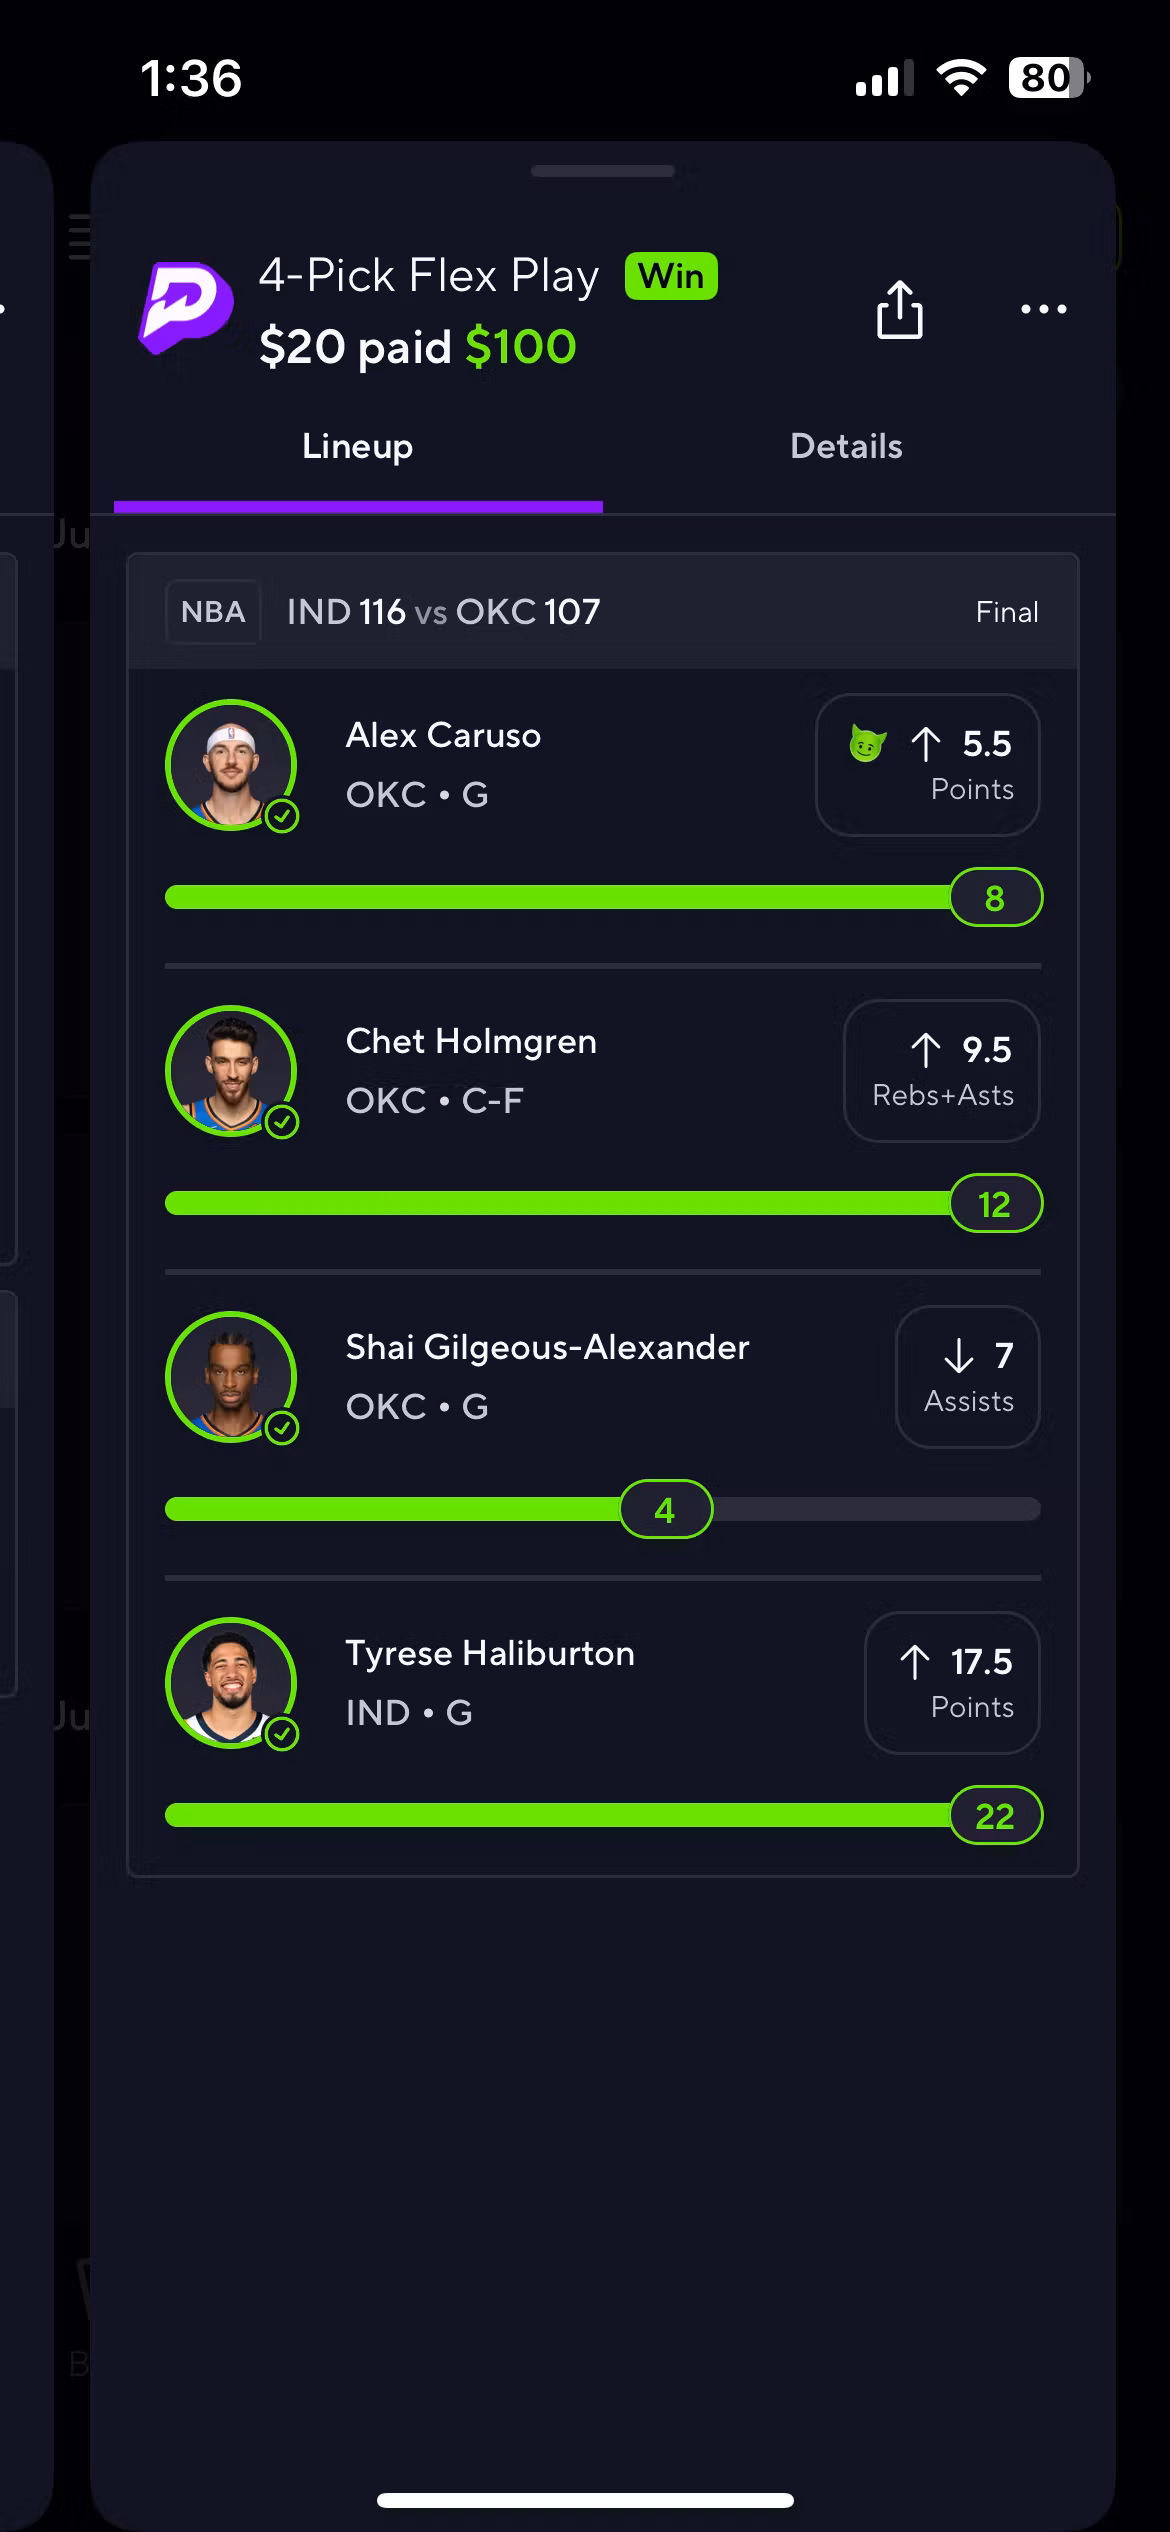The width and height of the screenshot is (1170, 2532).
Task: Open Shai Gilgeous-Alexander's player photo
Action: coord(231,1377)
